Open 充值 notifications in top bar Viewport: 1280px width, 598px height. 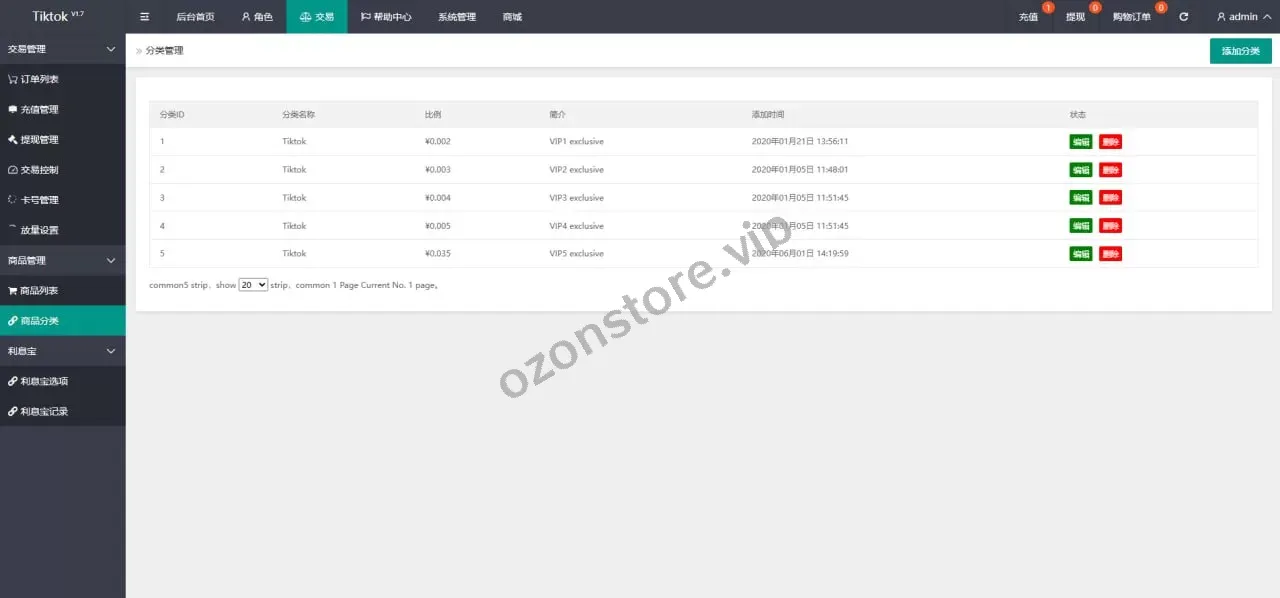coord(1028,17)
